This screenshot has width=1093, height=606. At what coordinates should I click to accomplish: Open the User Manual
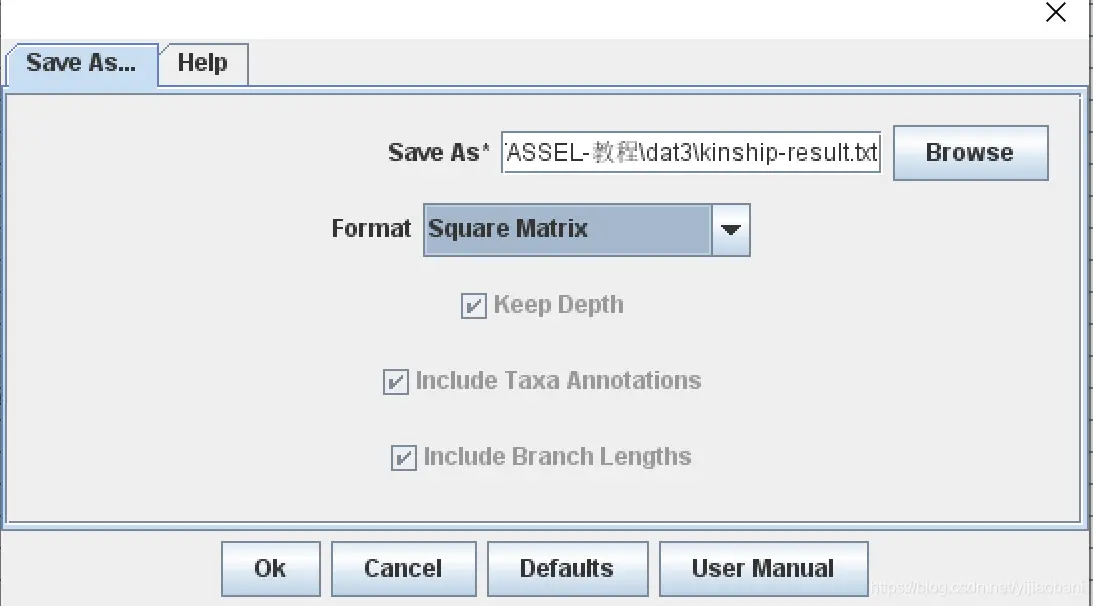(763, 569)
